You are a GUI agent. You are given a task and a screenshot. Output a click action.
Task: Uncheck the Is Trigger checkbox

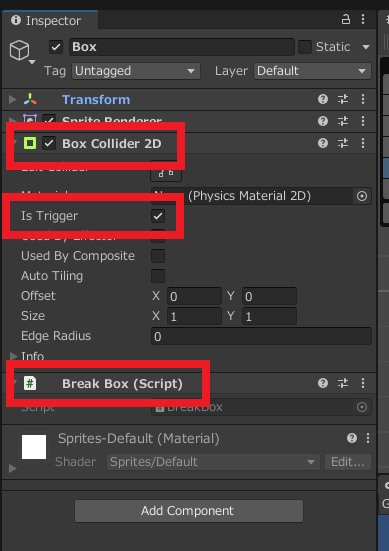(158, 216)
